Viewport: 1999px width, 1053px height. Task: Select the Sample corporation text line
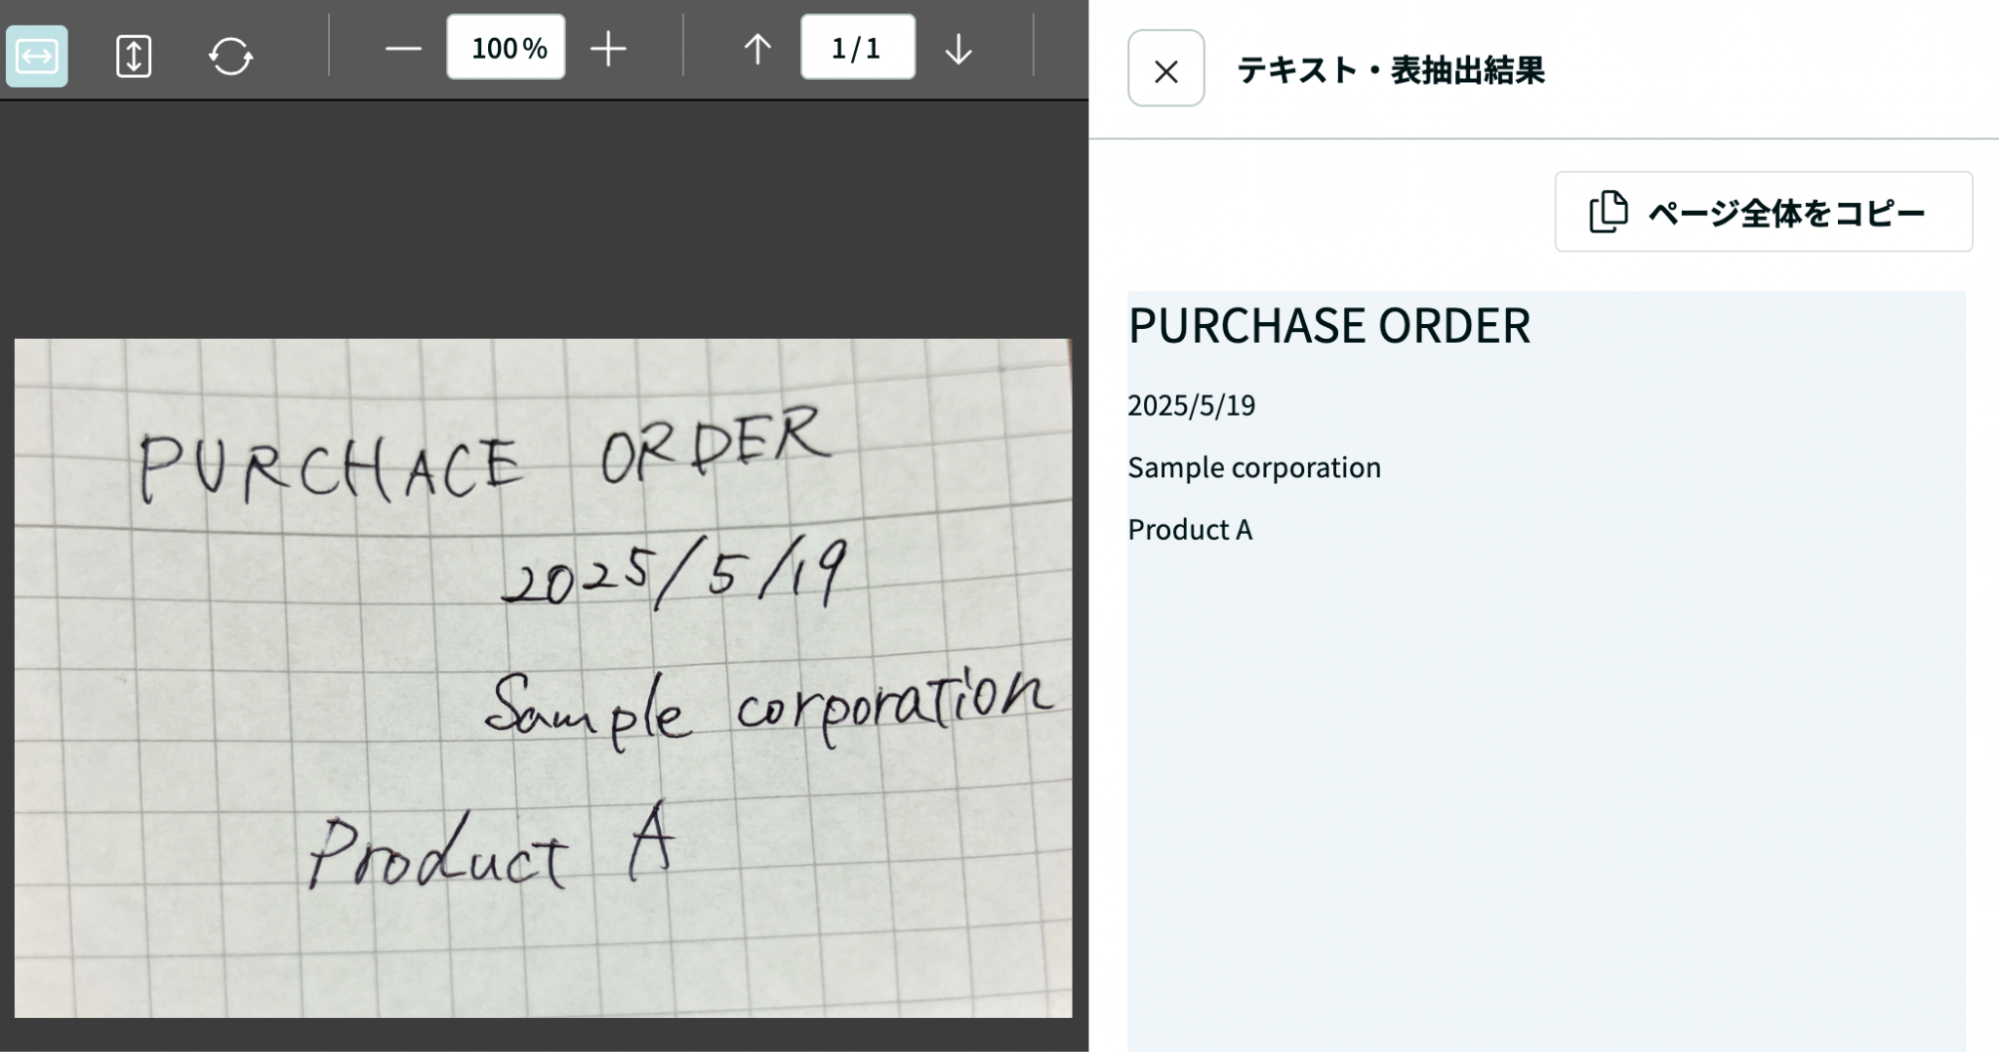point(1254,467)
